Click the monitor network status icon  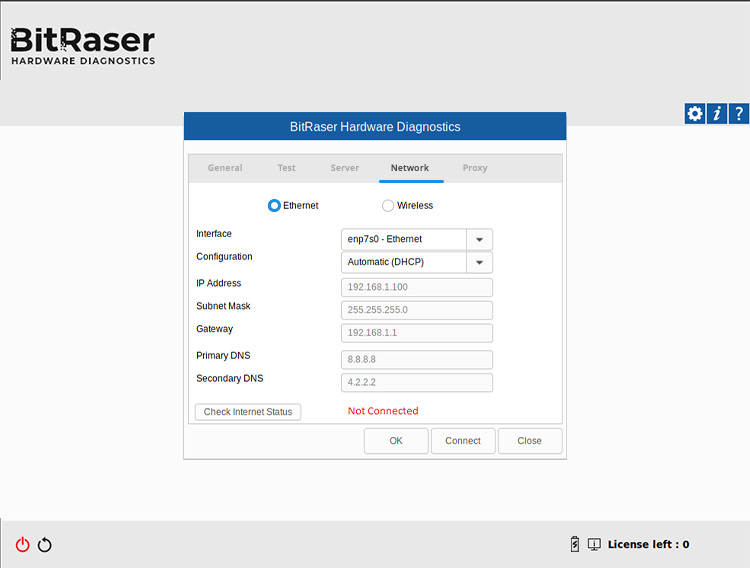point(594,544)
